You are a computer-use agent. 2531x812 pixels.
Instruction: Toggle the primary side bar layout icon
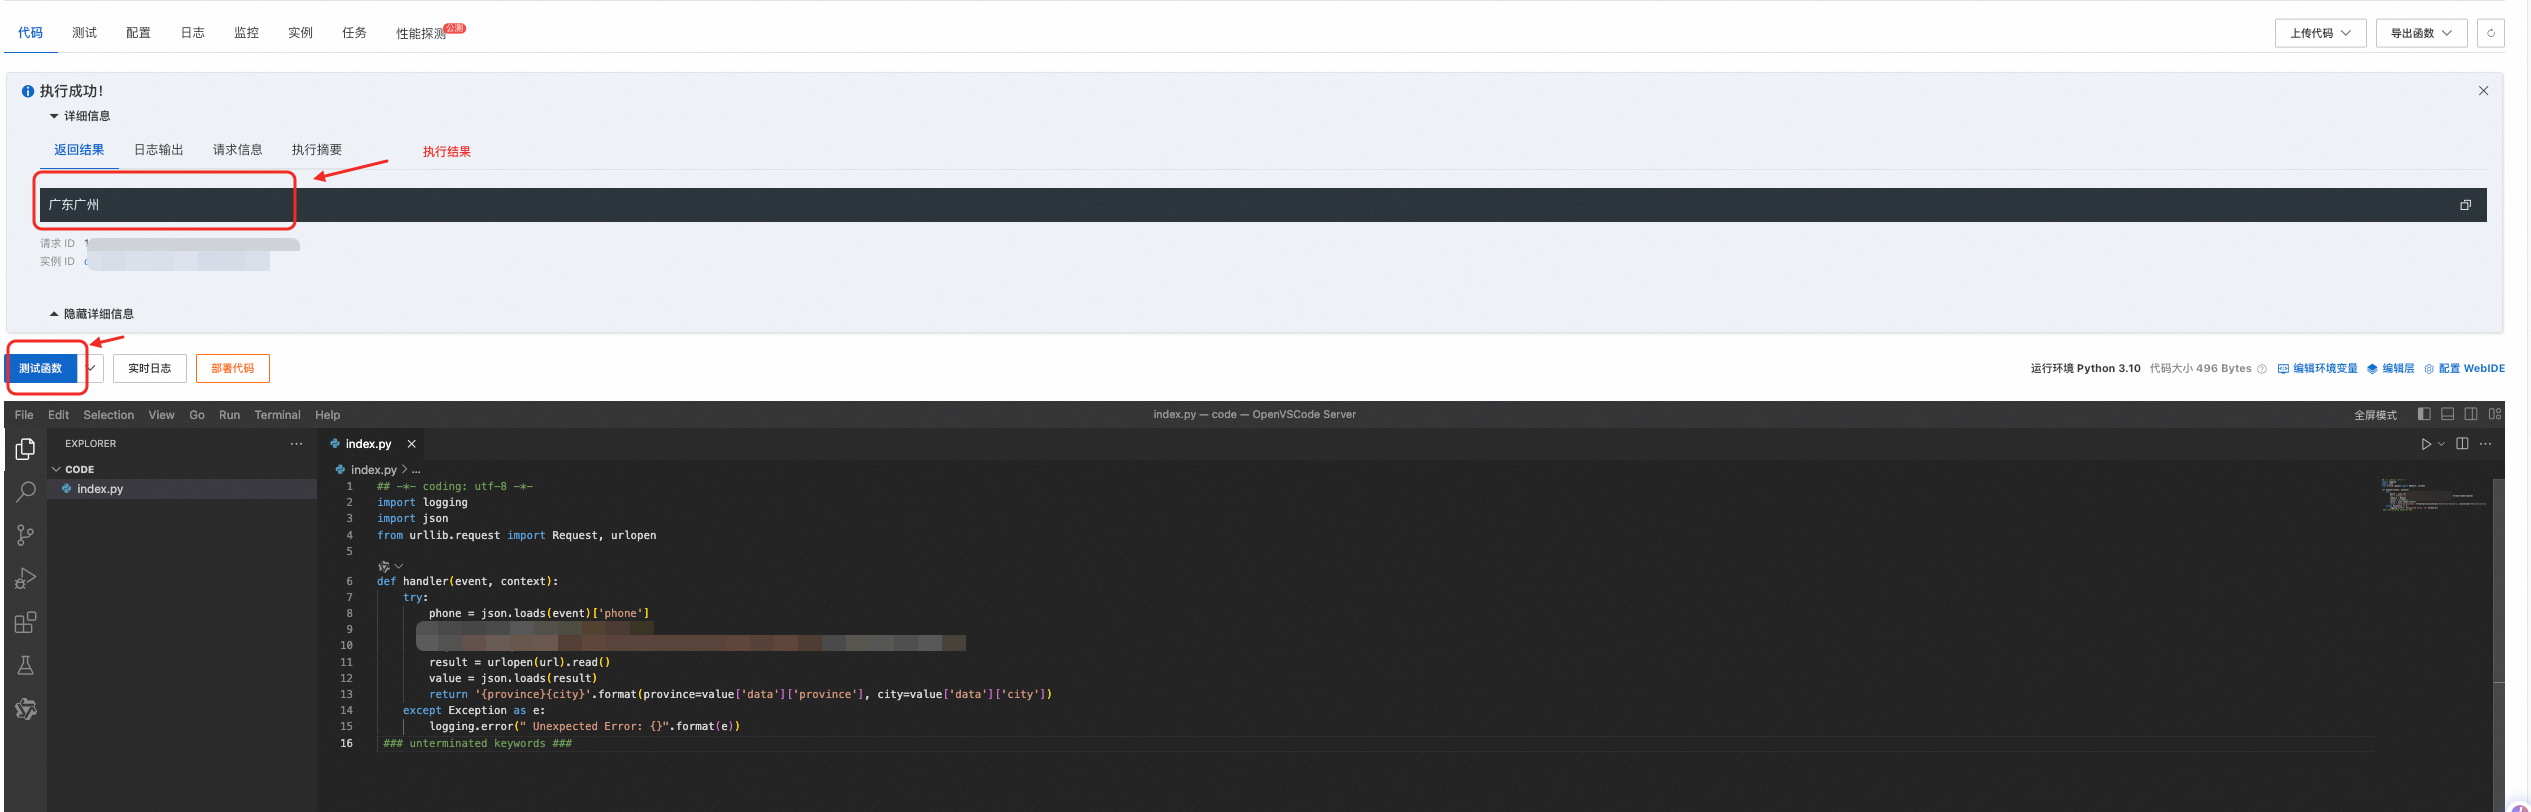[x=2424, y=414]
